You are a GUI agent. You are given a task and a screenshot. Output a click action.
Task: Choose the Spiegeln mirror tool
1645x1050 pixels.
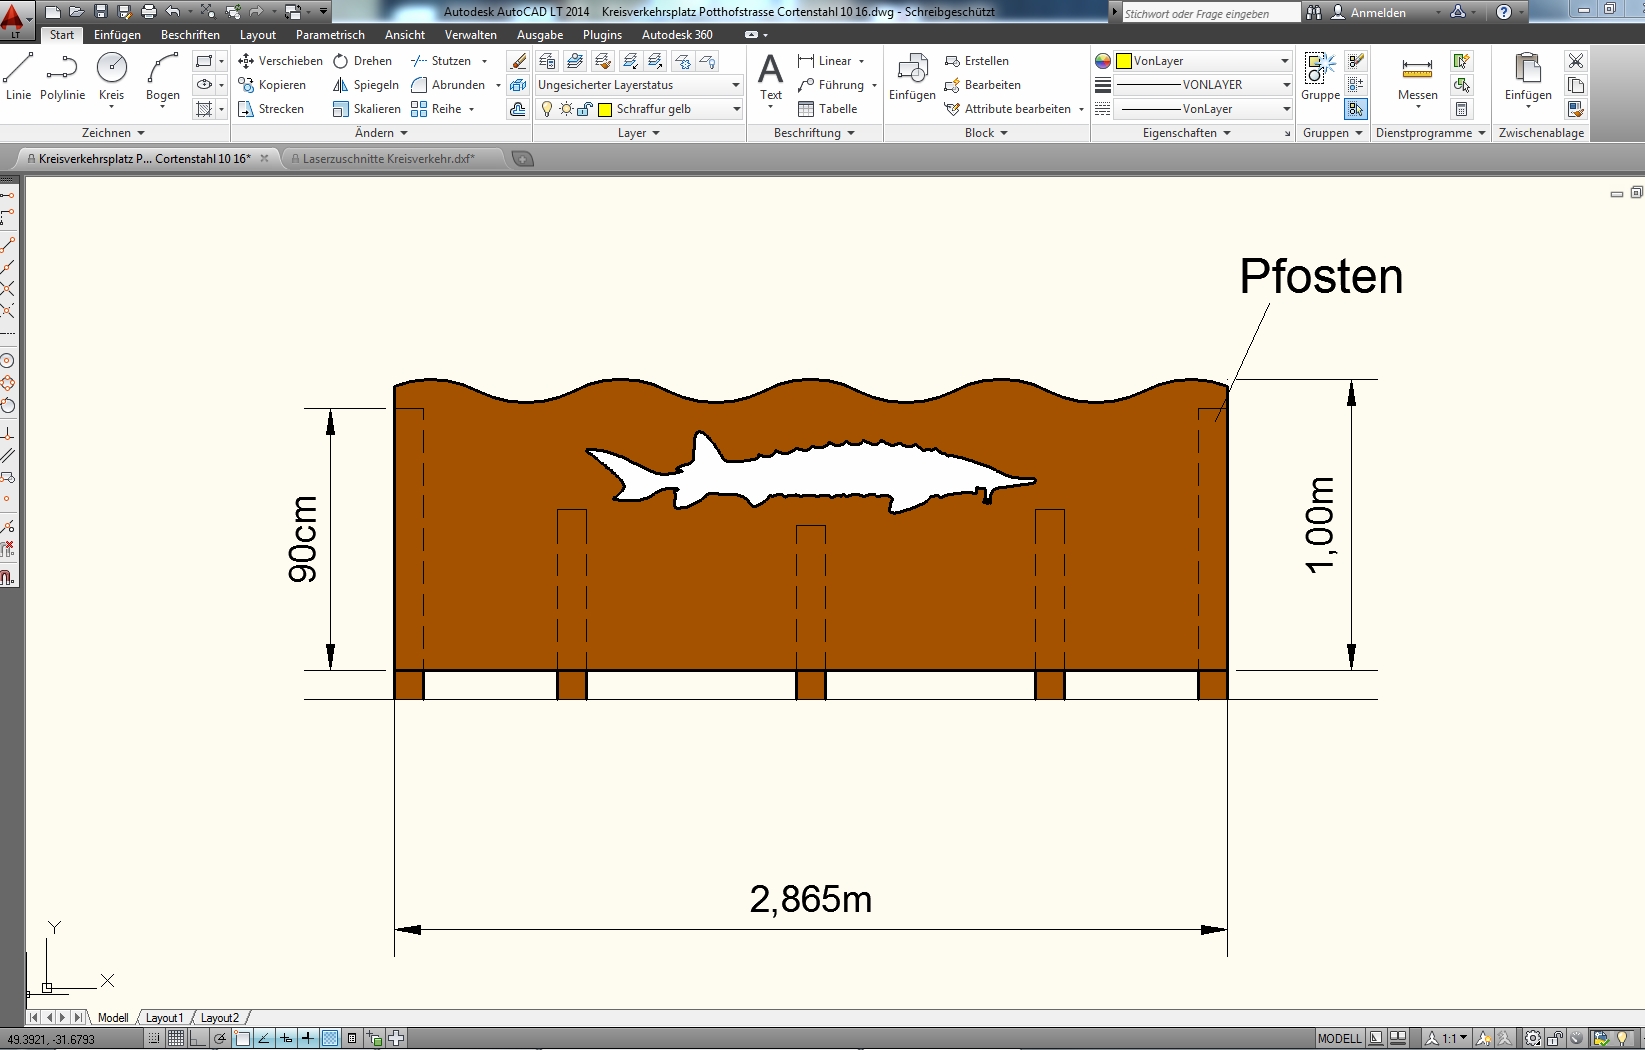click(x=366, y=85)
